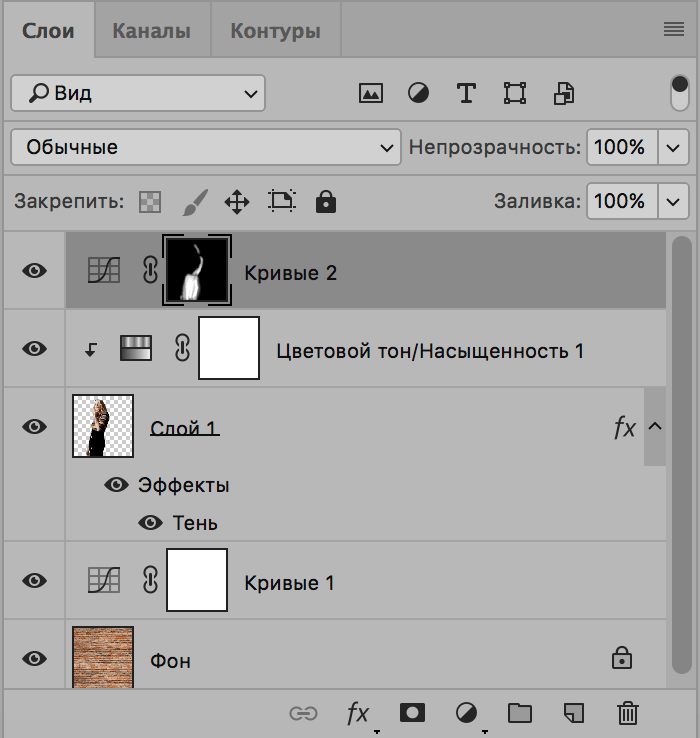This screenshot has height=738, width=700.
Task: Filter layers by pixel layer icon
Action: (x=371, y=94)
